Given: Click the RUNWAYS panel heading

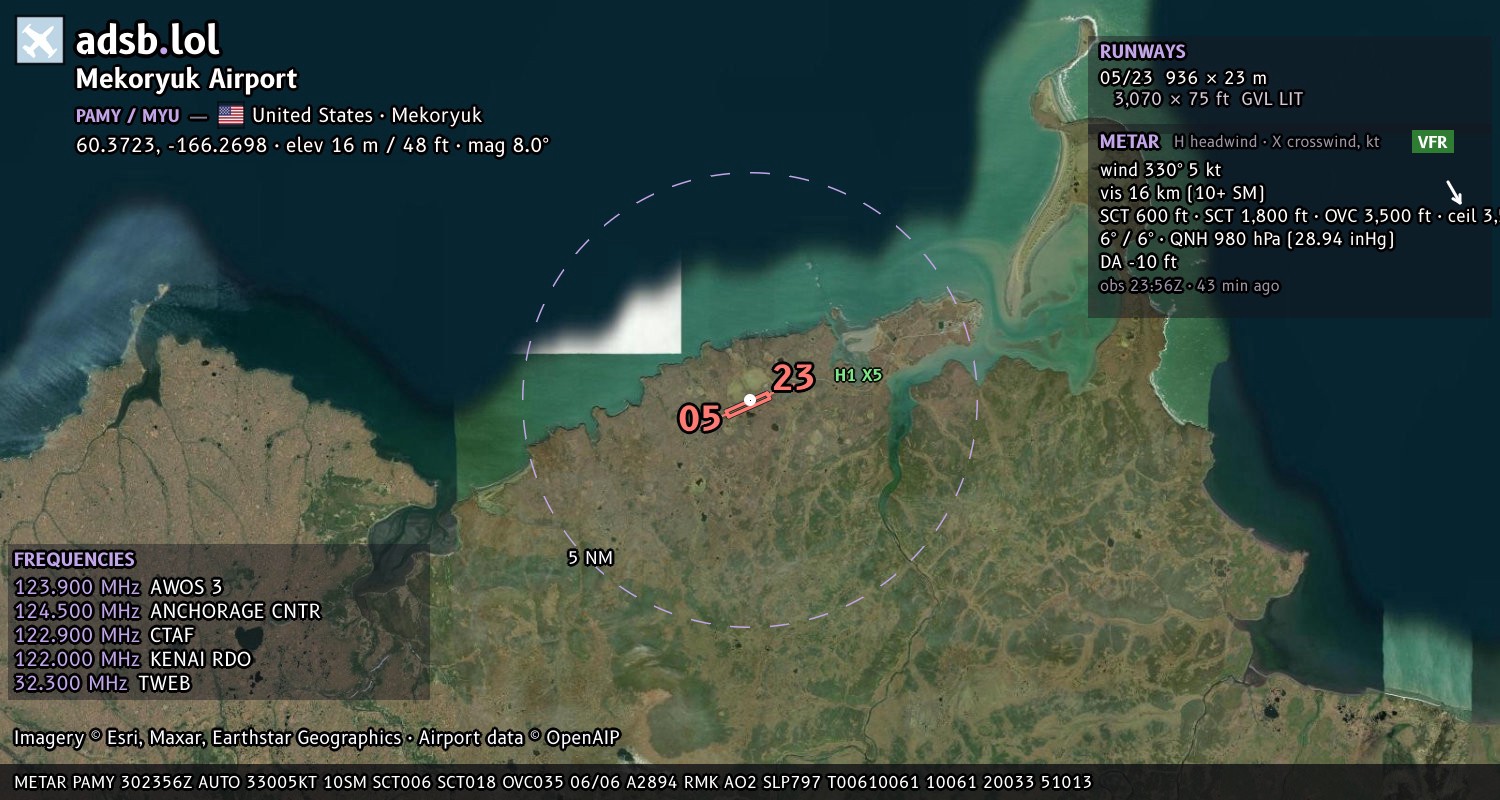Looking at the screenshot, I should 1142,52.
